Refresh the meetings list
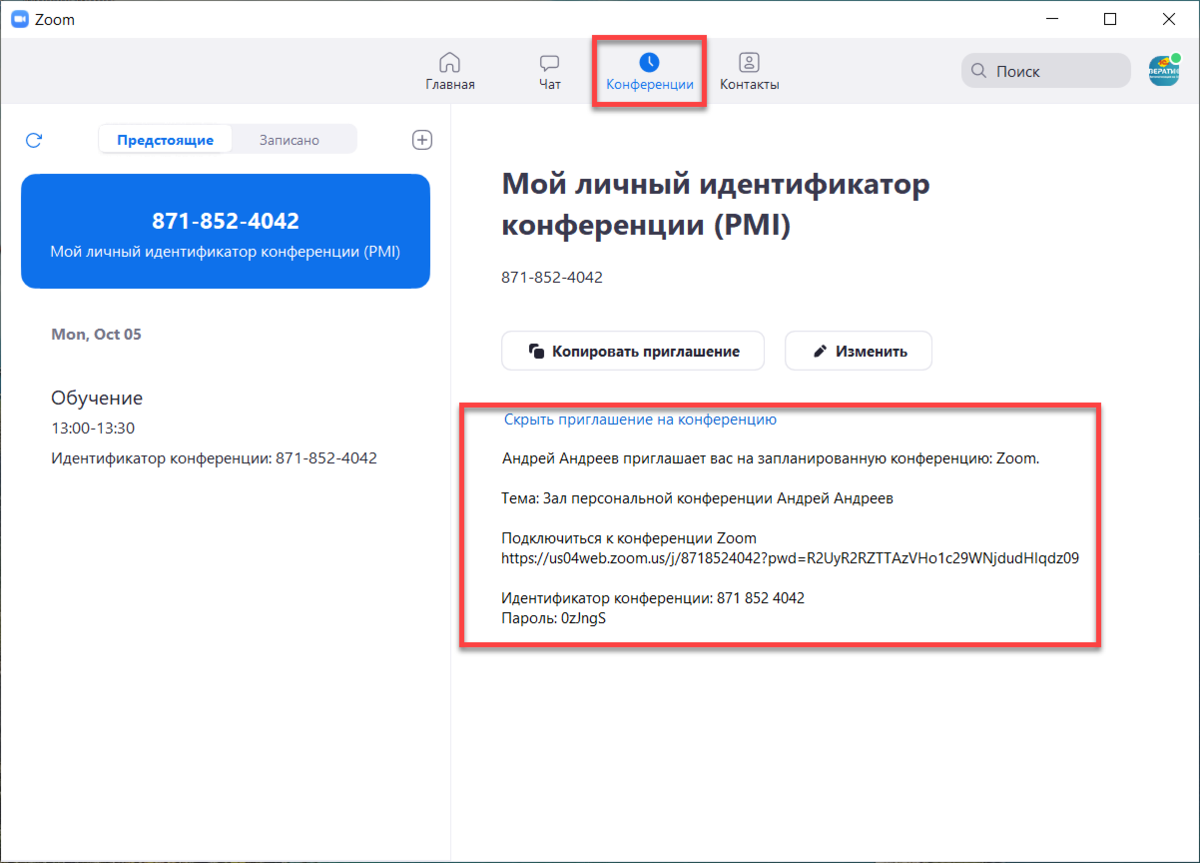The height and width of the screenshot is (863, 1200). (x=33, y=140)
